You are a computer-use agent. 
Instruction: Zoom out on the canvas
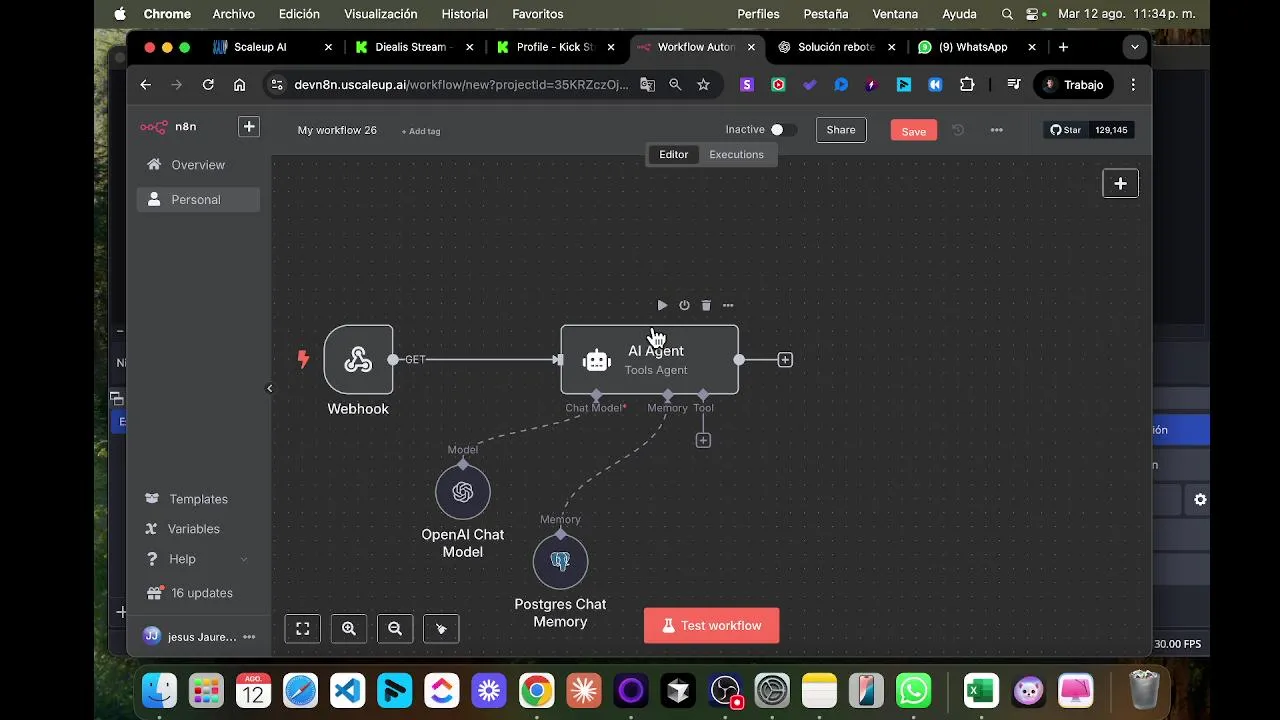(x=395, y=628)
